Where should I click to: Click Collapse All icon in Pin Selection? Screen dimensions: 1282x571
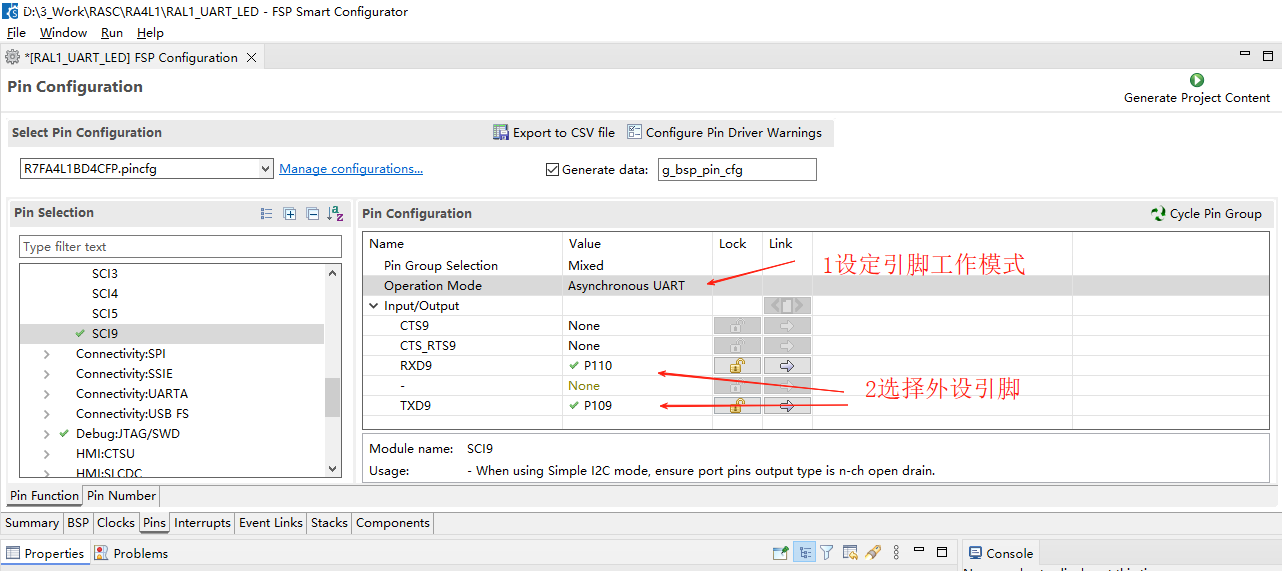click(x=313, y=213)
